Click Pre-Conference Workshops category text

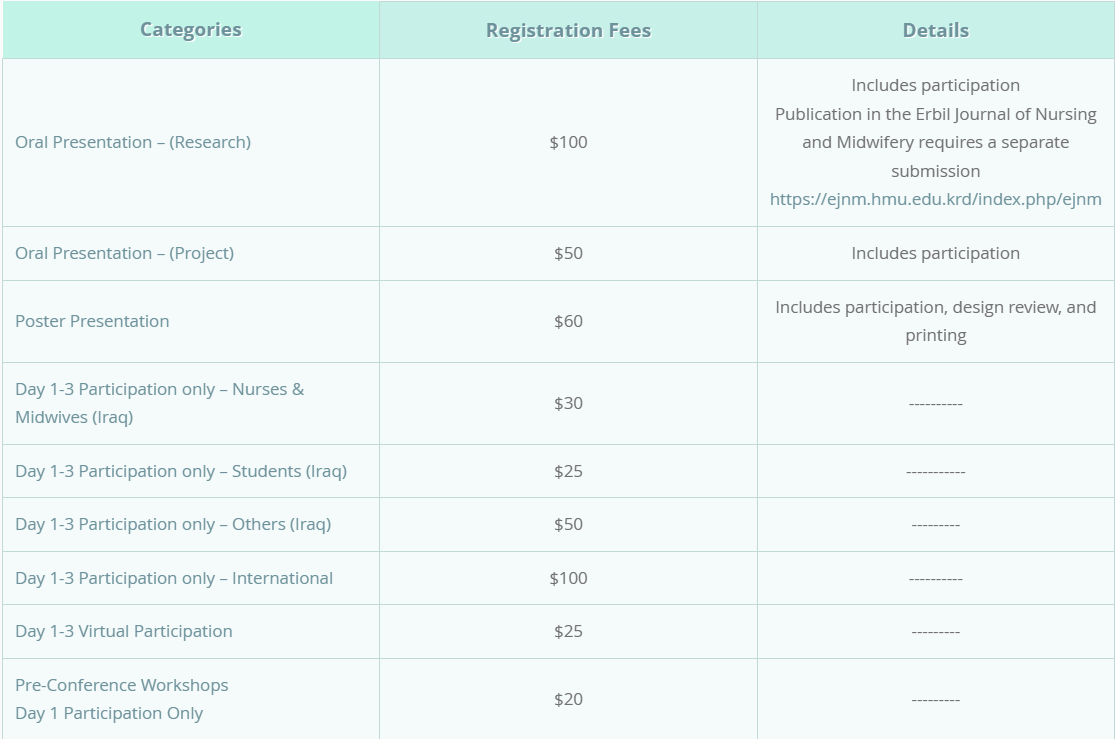(121, 685)
